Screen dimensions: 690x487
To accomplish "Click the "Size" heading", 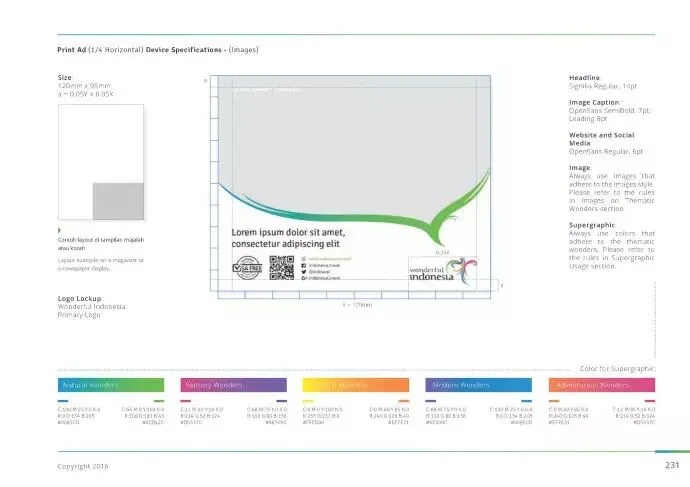I will 65,77.
